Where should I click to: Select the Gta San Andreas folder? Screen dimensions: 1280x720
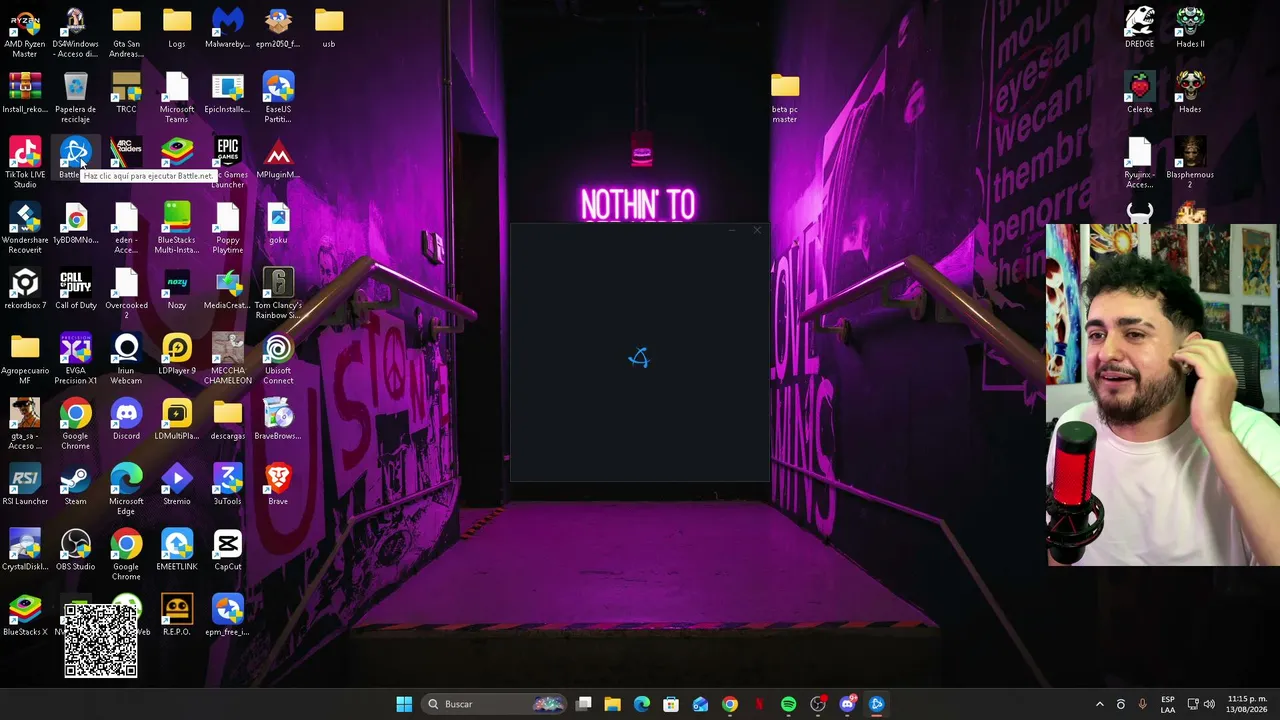126,33
